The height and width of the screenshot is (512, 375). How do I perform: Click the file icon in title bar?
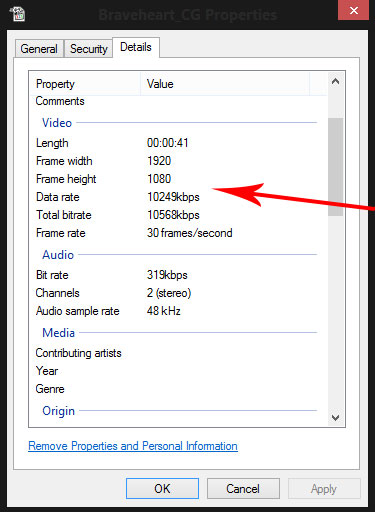coord(17,14)
